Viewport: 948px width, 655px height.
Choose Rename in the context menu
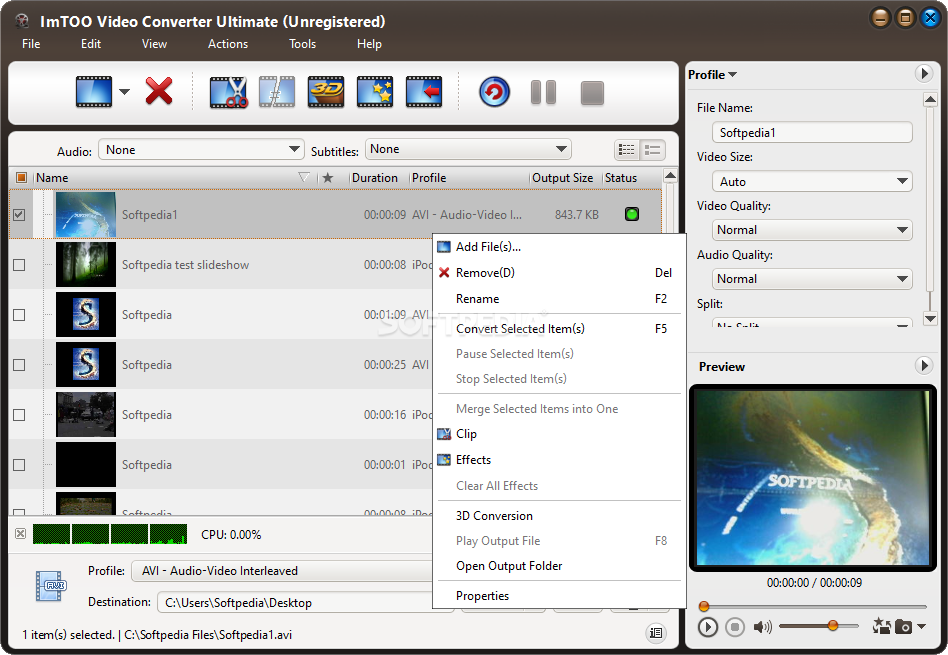click(559, 299)
